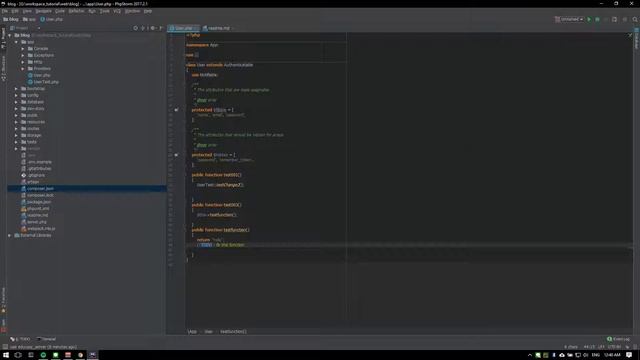This screenshot has width=640, height=360.
Task: Expand the Http folder
Action: tap(23, 62)
